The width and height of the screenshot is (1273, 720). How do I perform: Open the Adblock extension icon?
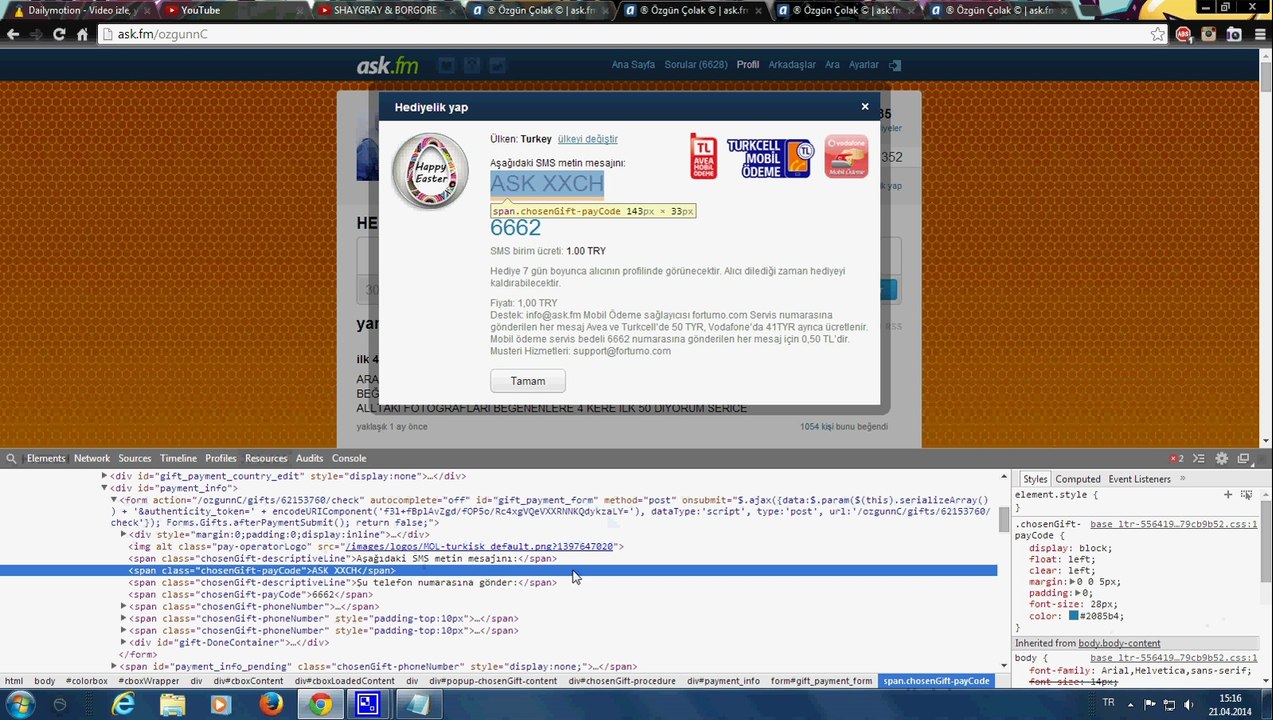tap(1183, 34)
